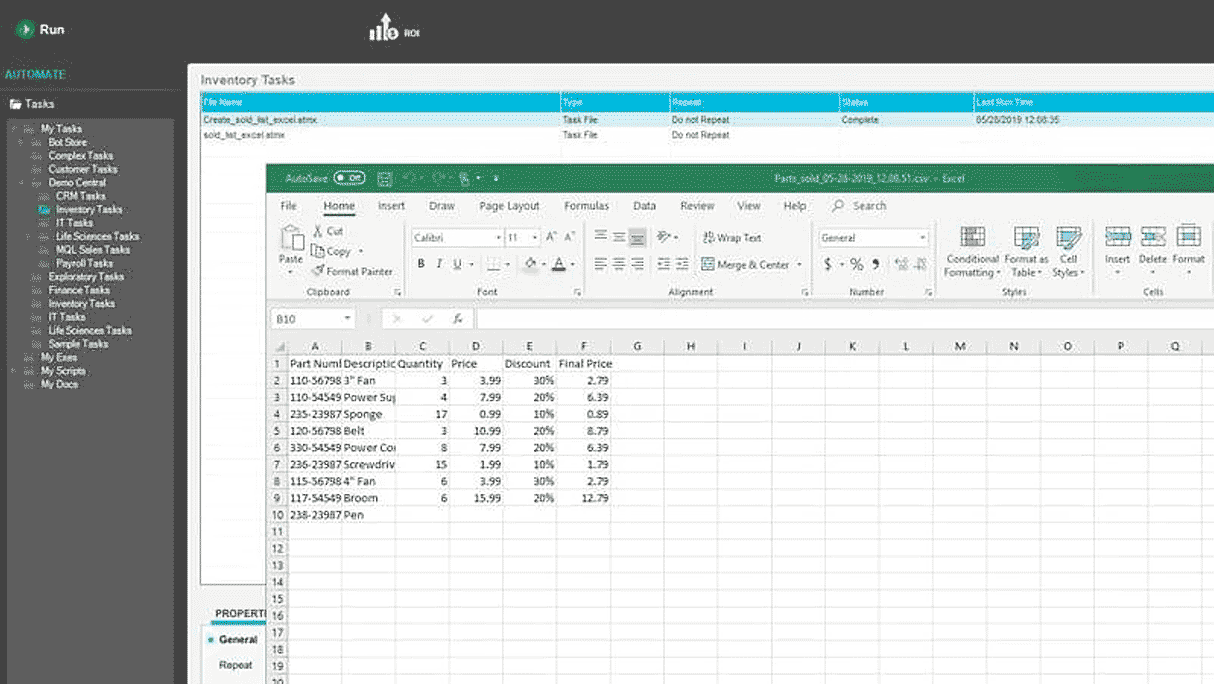Click Merge & Center
The height and width of the screenshot is (684, 1214).
point(746,265)
